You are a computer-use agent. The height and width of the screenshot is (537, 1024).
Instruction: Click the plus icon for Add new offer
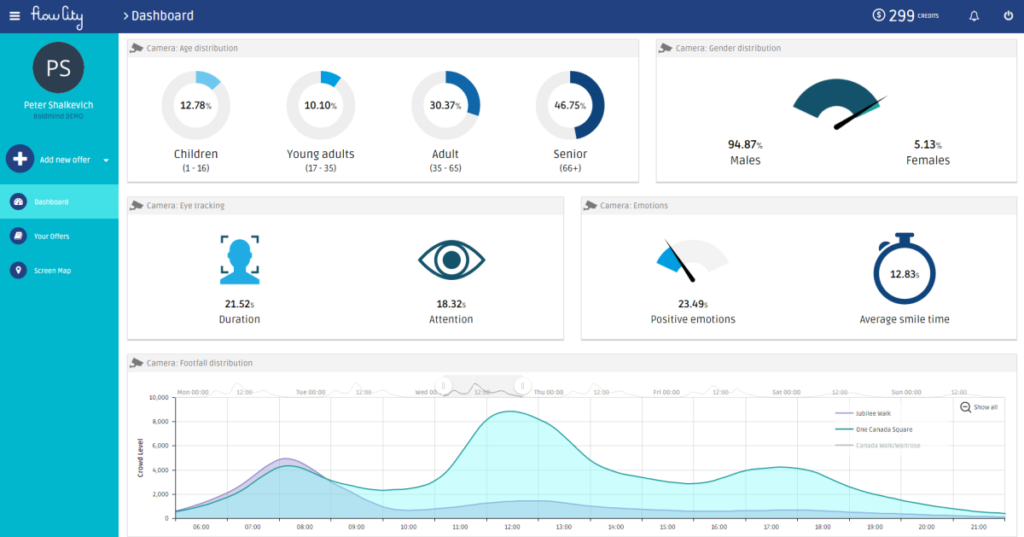click(20, 159)
